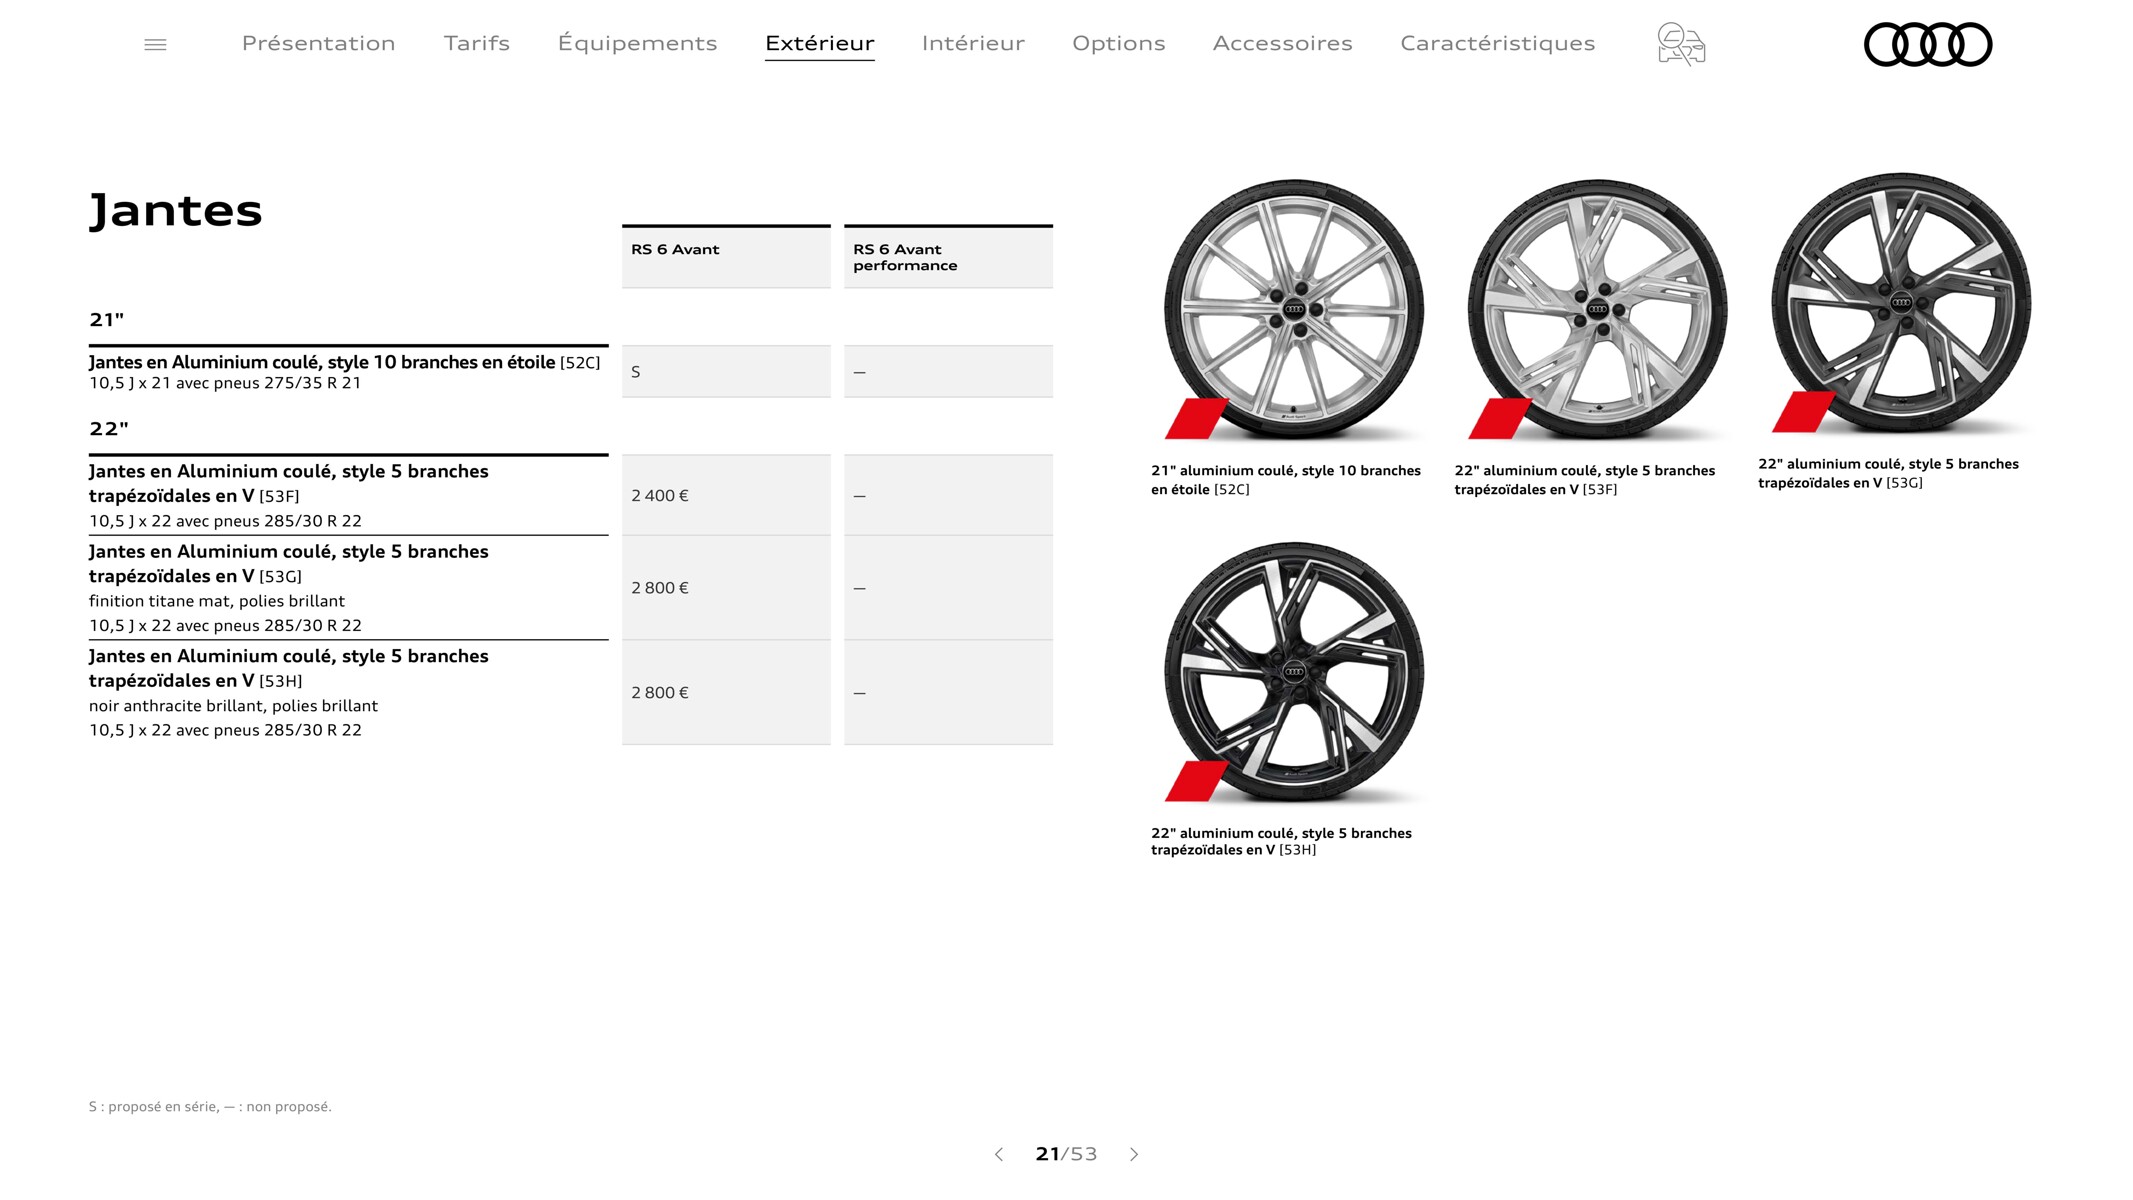2133x1200 pixels.
Task: Go to next page arrow
Action: coord(1134,1154)
